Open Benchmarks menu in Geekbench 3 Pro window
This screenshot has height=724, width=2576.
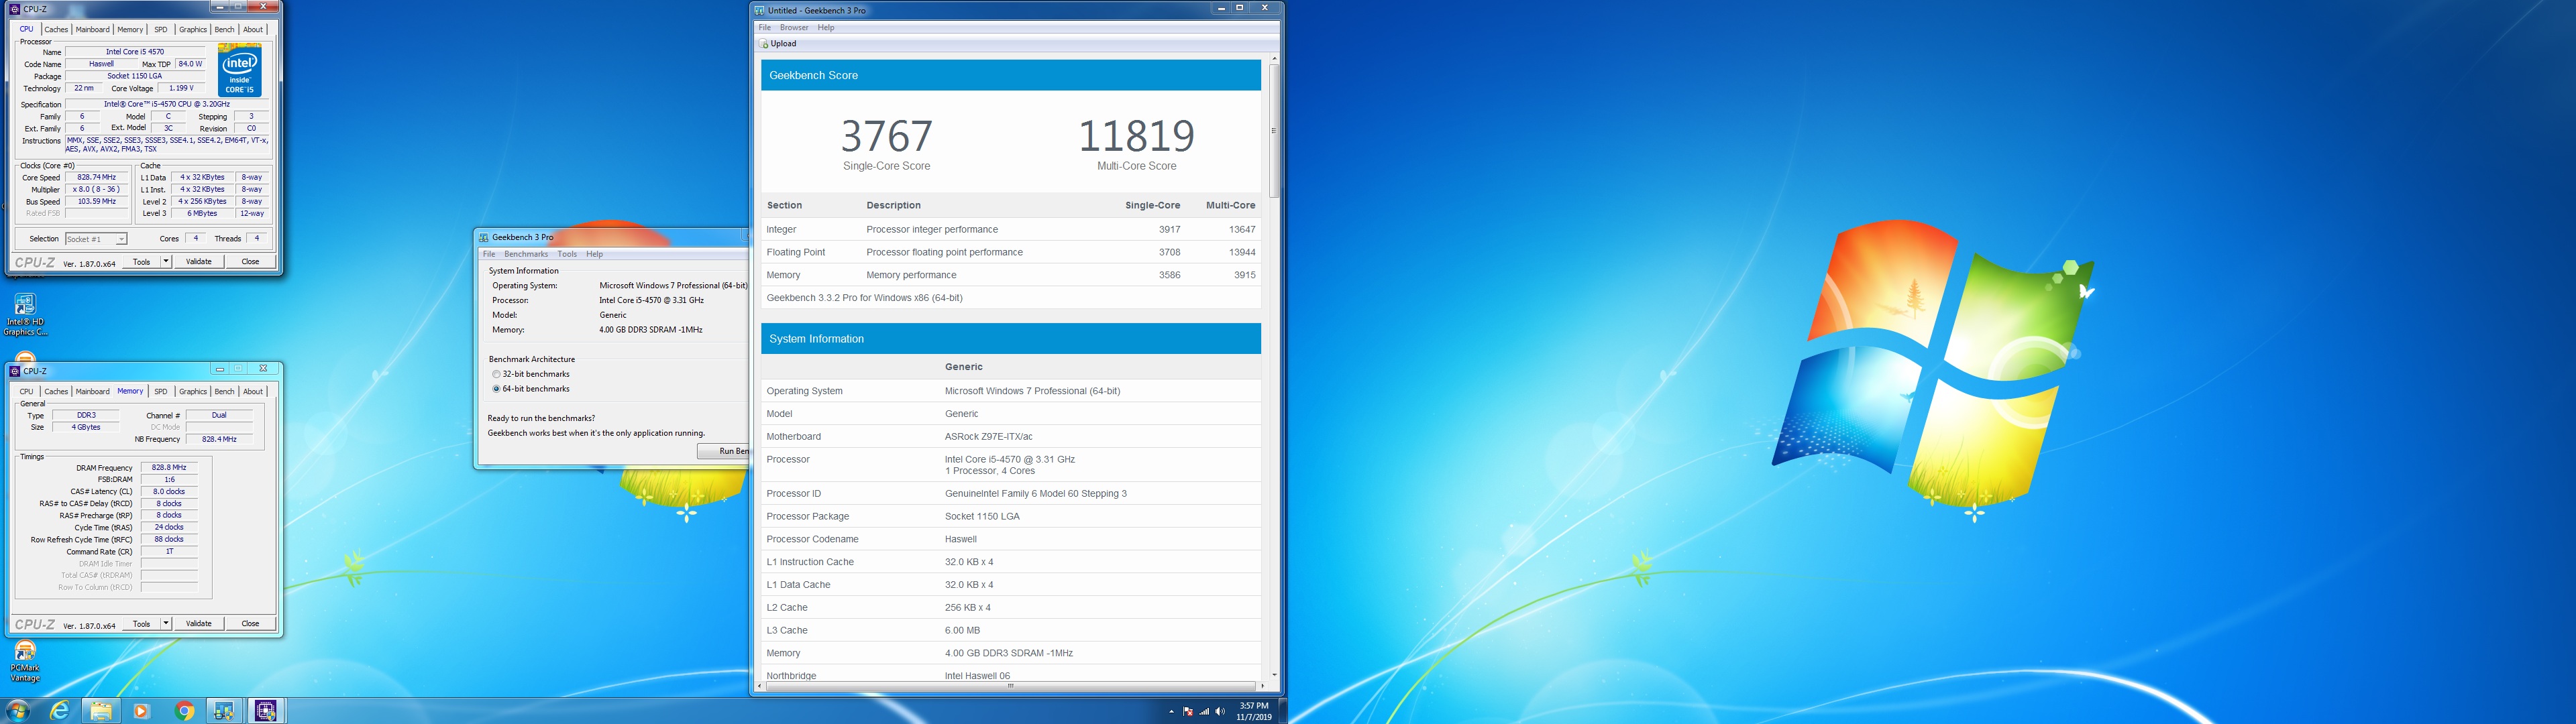pos(526,254)
